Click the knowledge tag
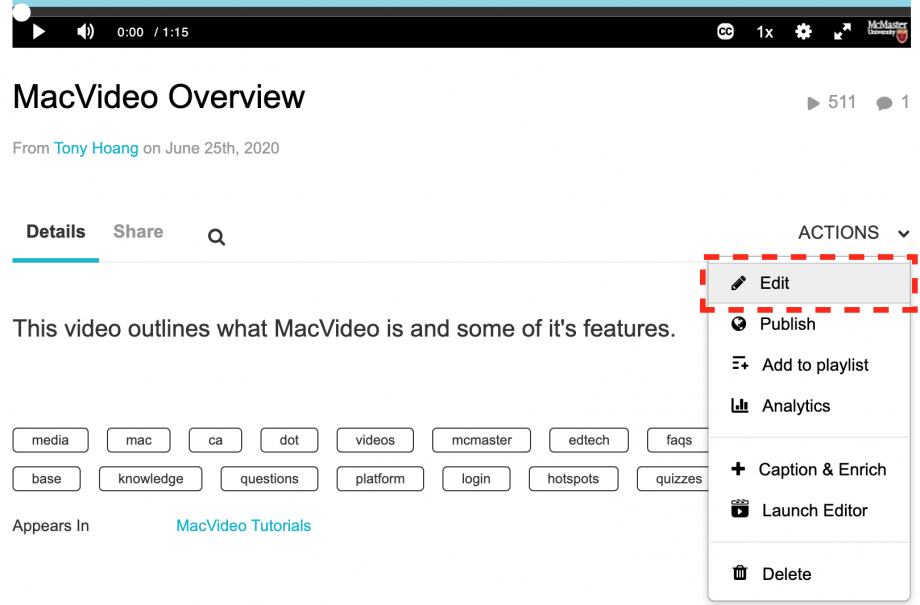 click(151, 479)
